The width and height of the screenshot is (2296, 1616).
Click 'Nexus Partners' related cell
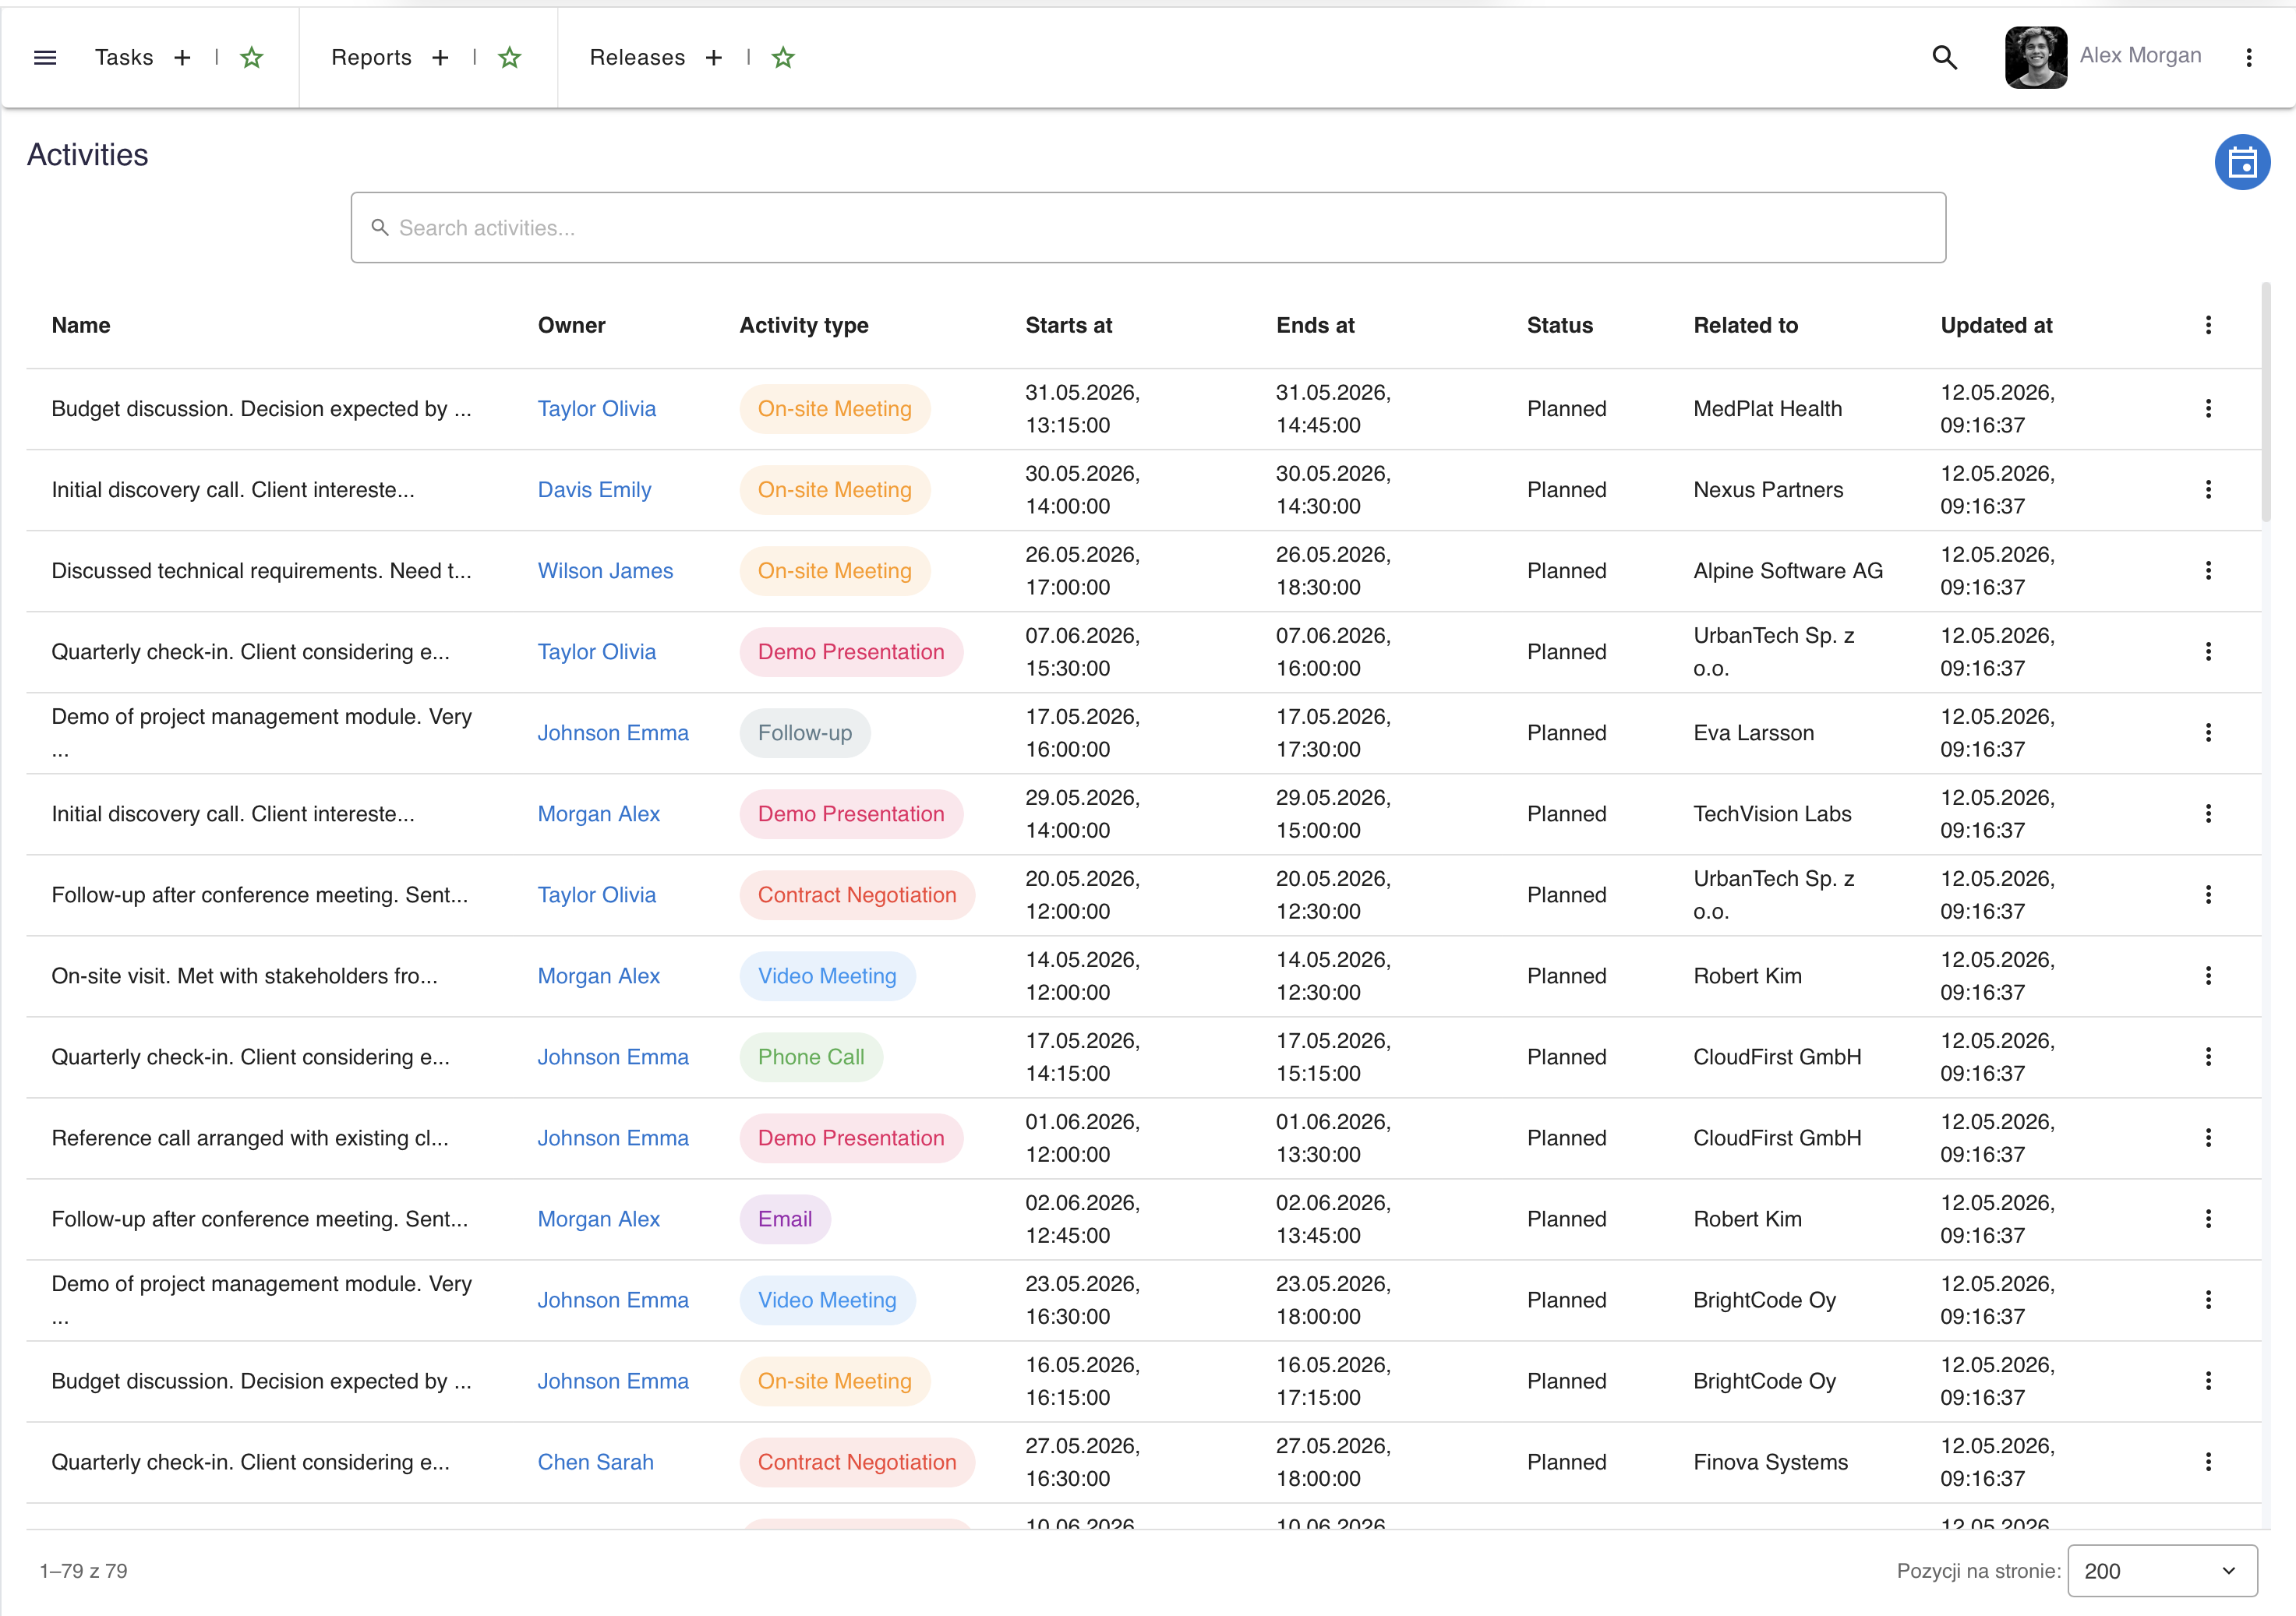(1768, 489)
